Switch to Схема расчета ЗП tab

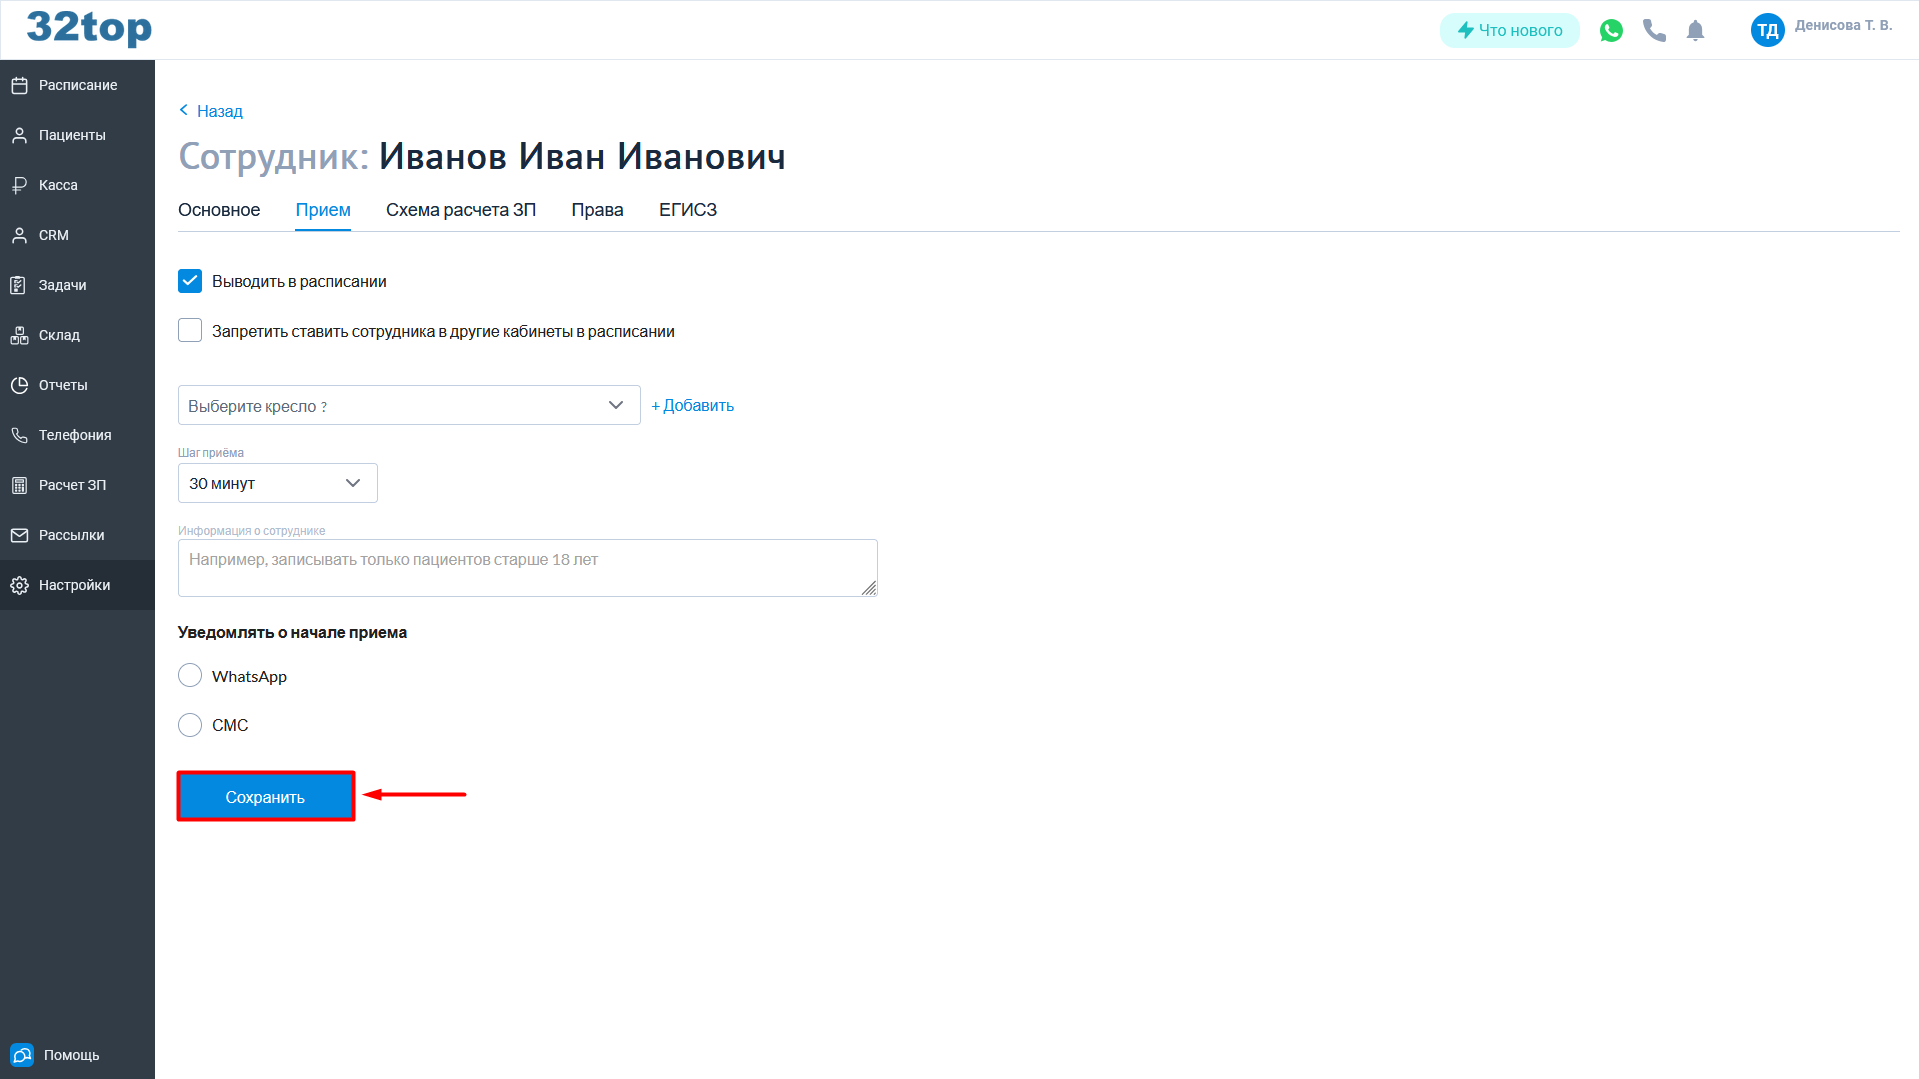click(460, 210)
